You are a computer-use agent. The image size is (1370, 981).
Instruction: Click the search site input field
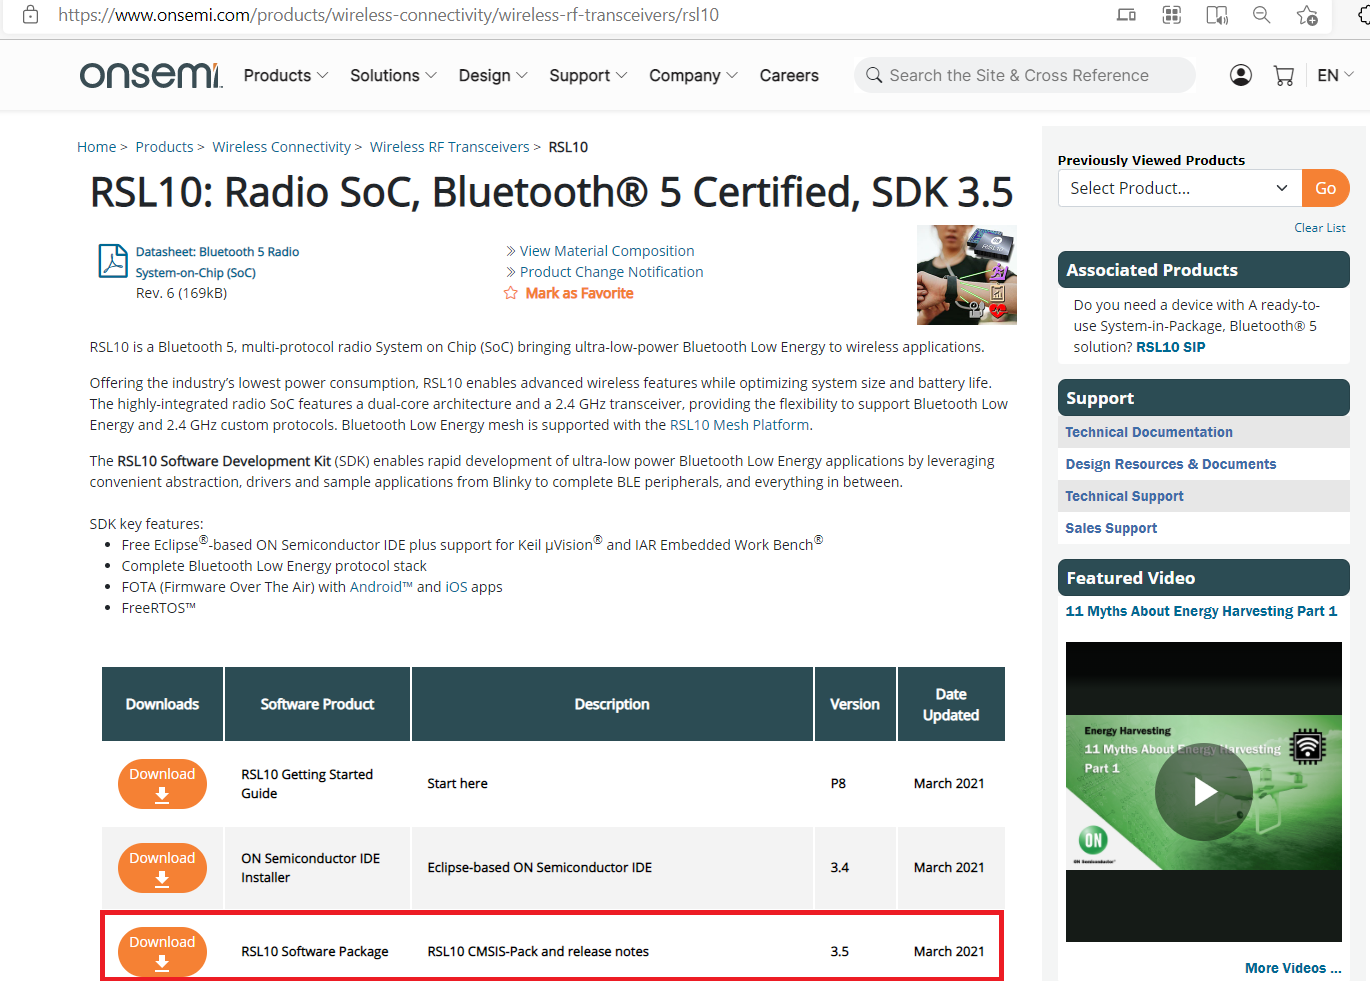tap(1025, 75)
